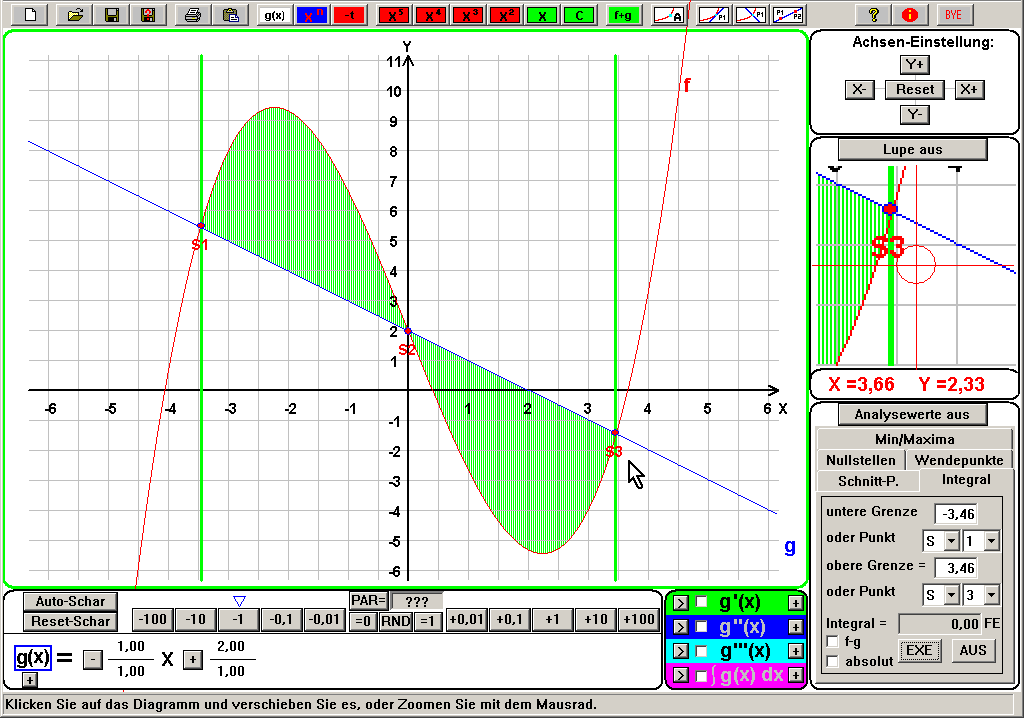Open help with the question mark icon

[873, 15]
